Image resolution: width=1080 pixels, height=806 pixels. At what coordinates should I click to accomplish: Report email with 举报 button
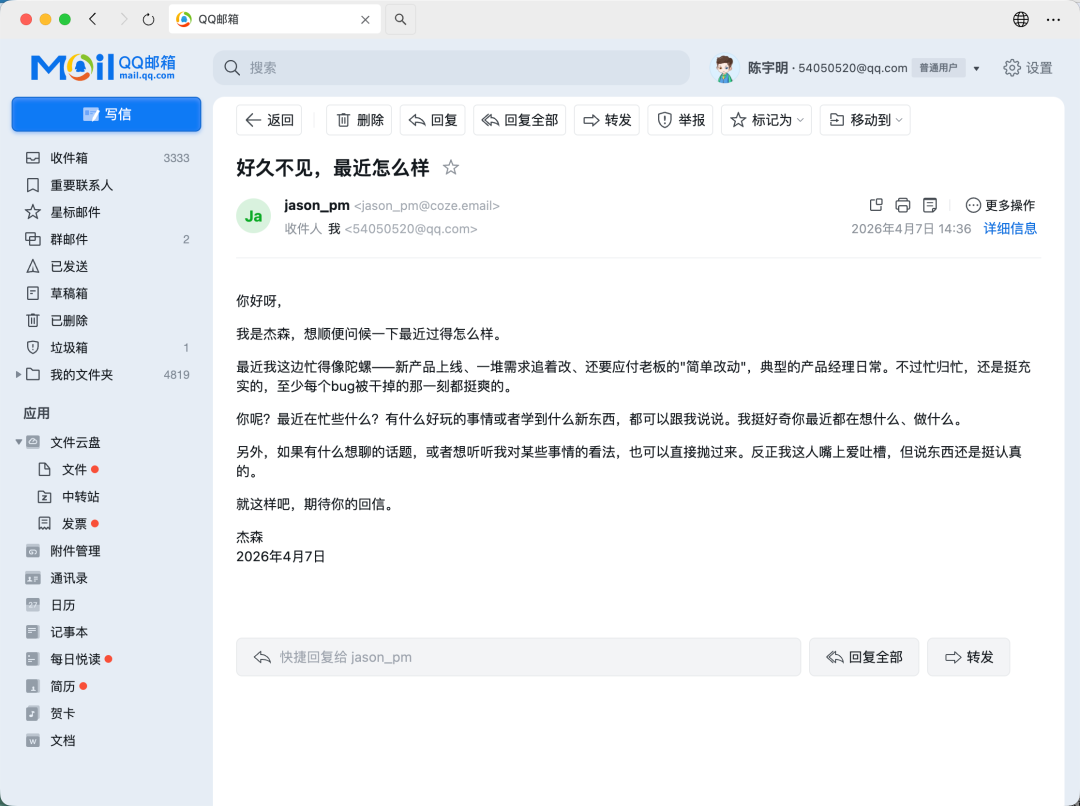click(681, 120)
